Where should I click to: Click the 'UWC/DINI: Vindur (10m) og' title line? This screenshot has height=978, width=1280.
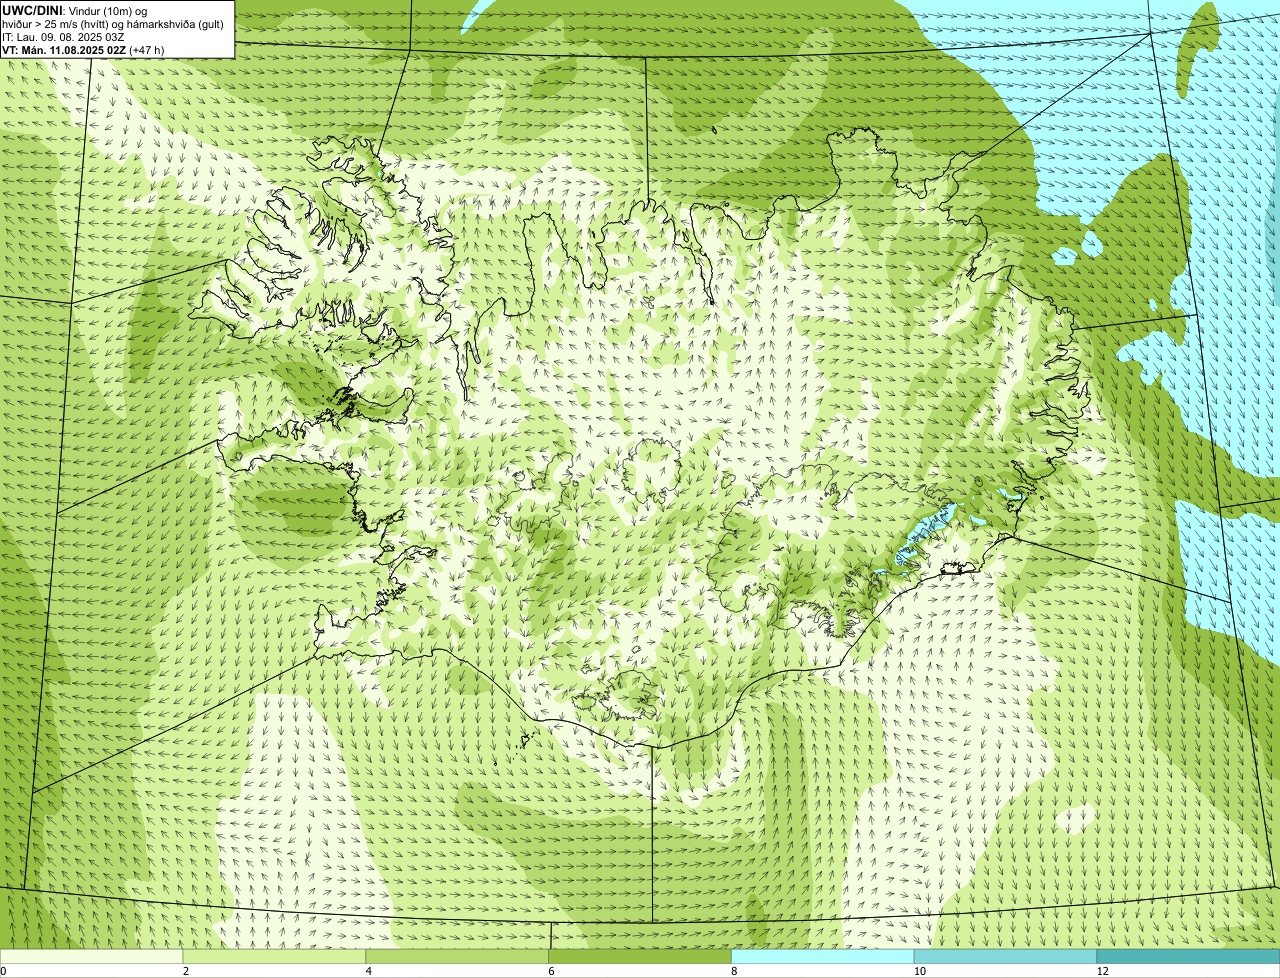point(75,11)
